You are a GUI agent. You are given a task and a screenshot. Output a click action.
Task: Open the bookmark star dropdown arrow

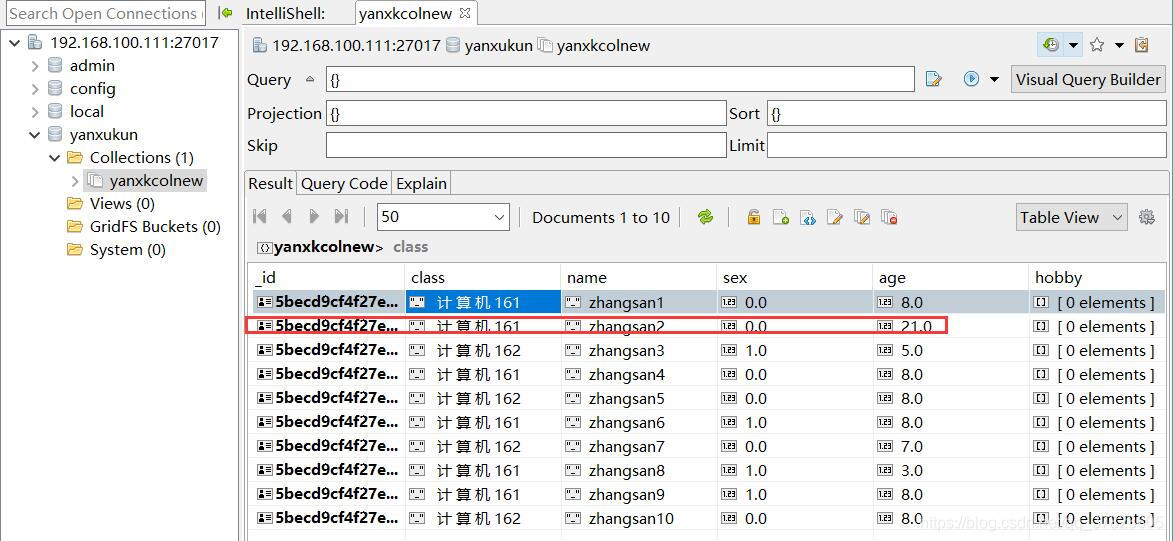(x=1119, y=46)
